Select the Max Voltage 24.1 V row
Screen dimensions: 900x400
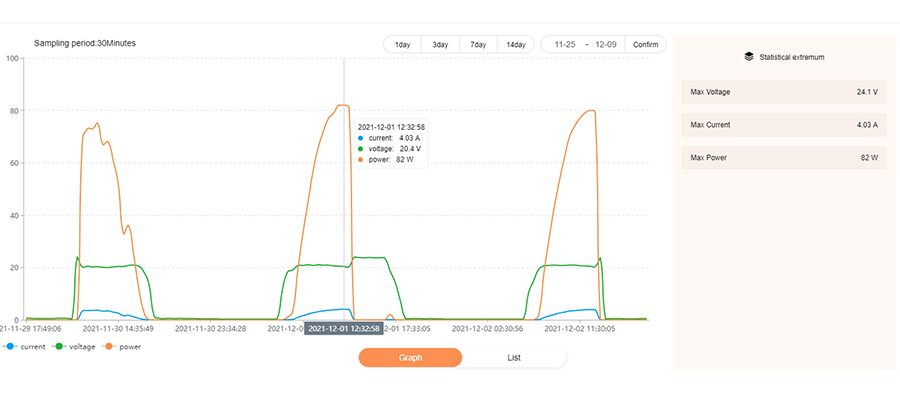click(x=784, y=92)
